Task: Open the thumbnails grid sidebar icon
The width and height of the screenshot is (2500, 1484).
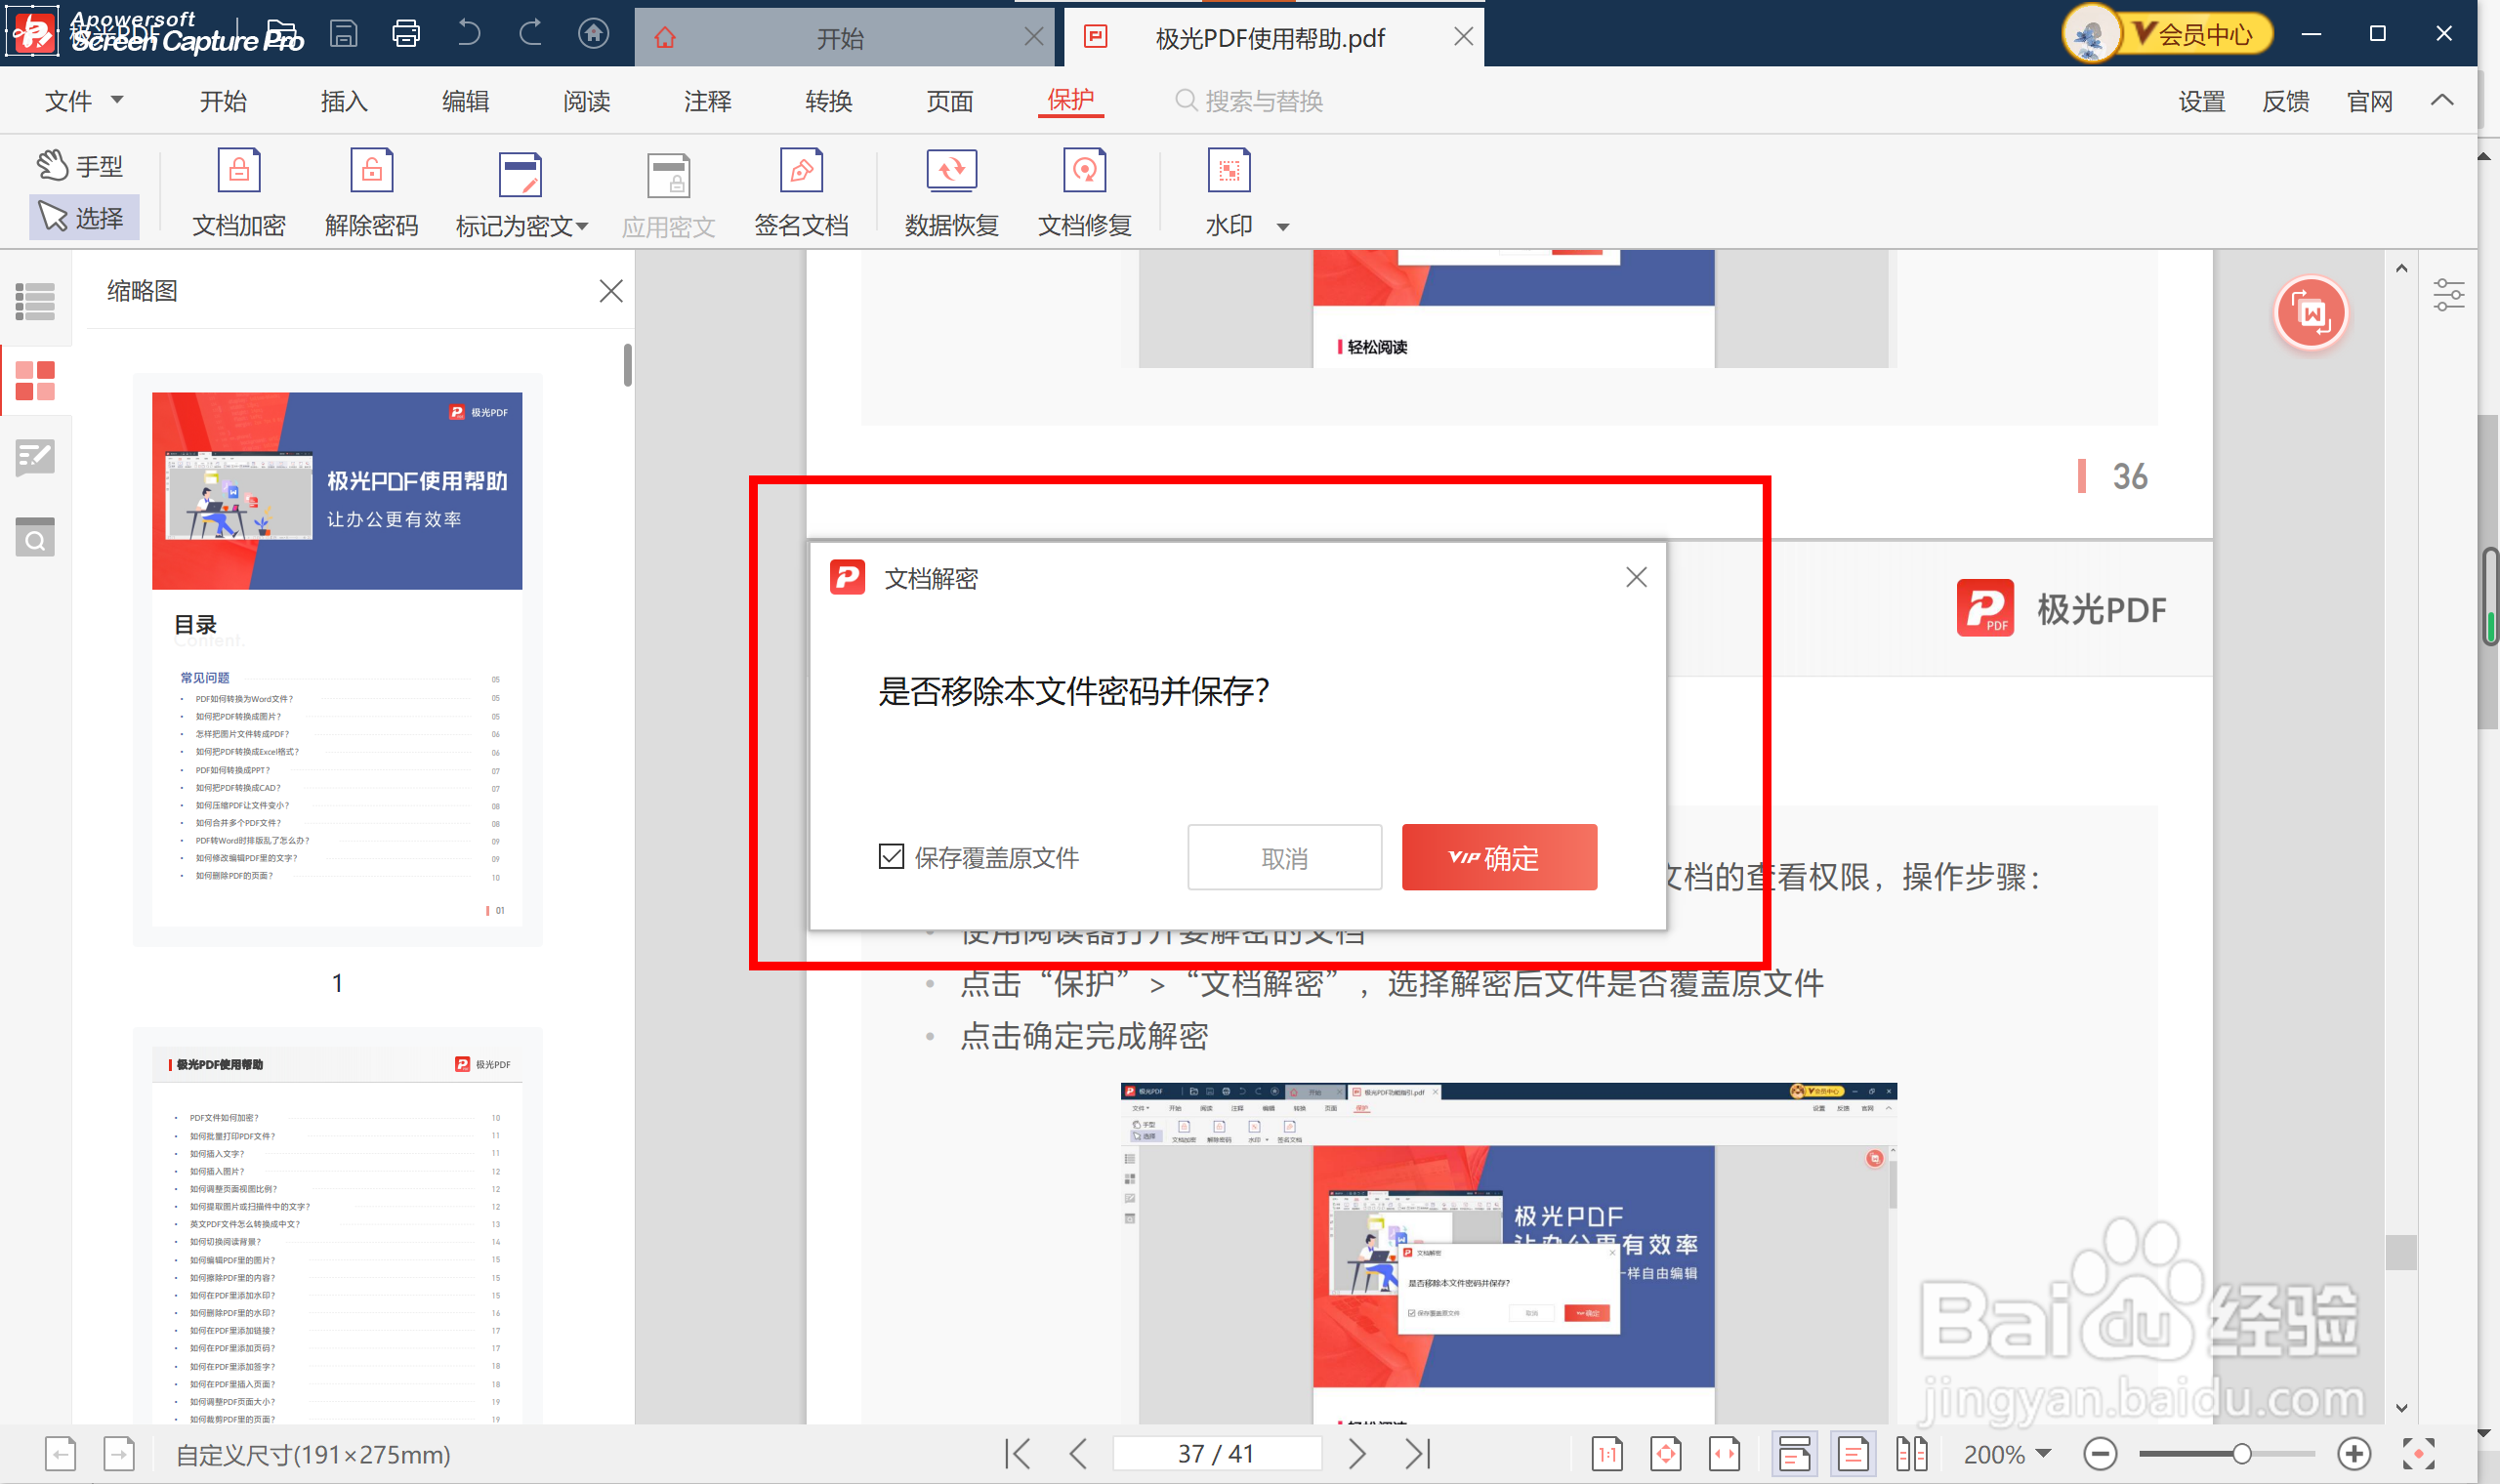Action: pos(35,381)
